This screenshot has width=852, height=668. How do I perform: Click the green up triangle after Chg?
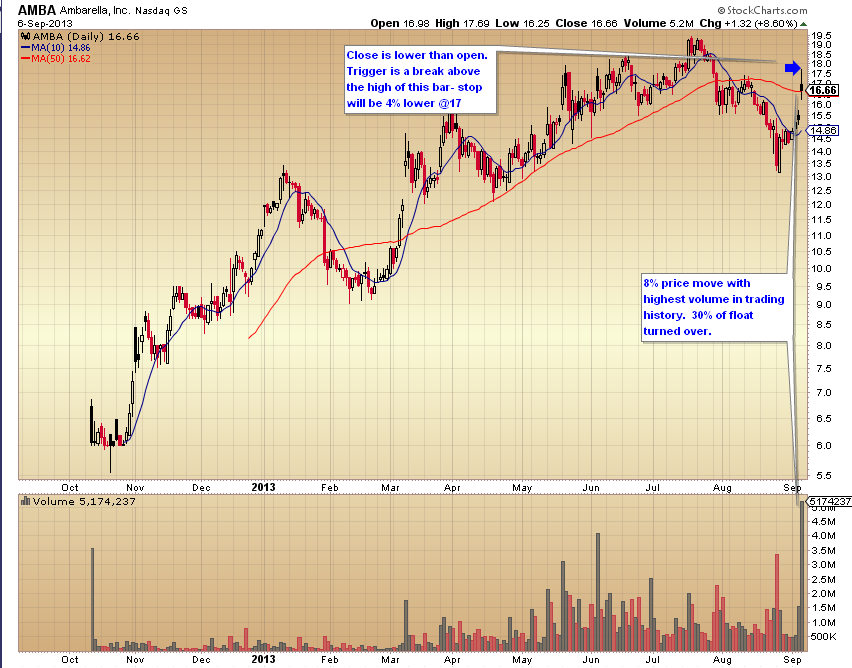[x=804, y=23]
